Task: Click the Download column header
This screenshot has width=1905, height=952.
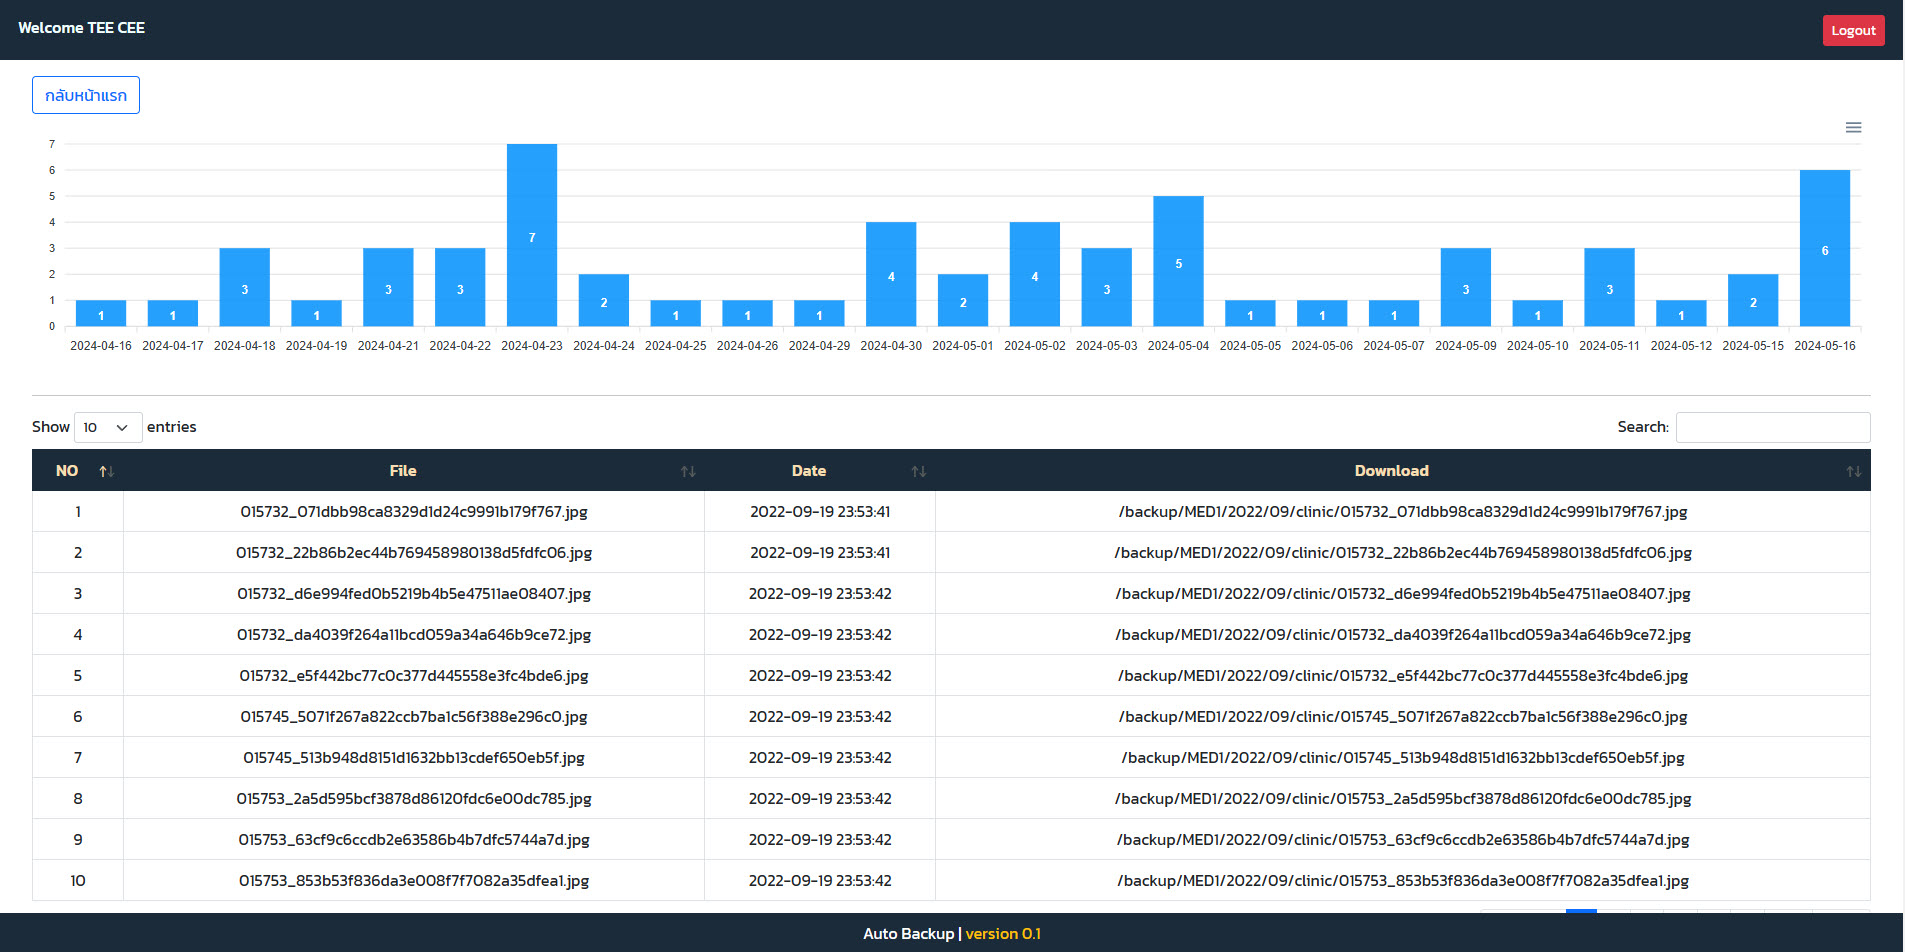Action: point(1391,471)
